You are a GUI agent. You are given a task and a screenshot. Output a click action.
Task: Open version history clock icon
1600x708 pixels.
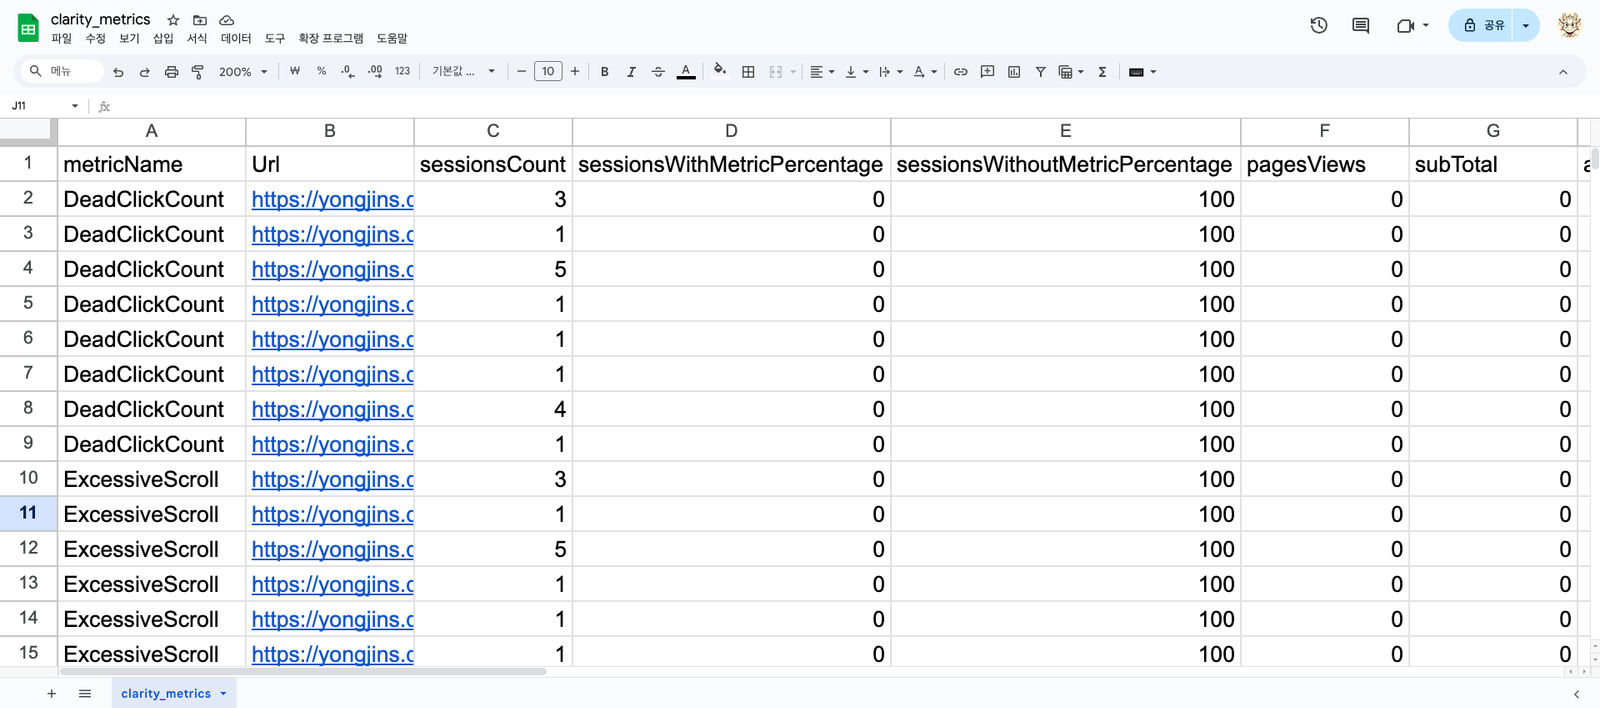pos(1318,26)
